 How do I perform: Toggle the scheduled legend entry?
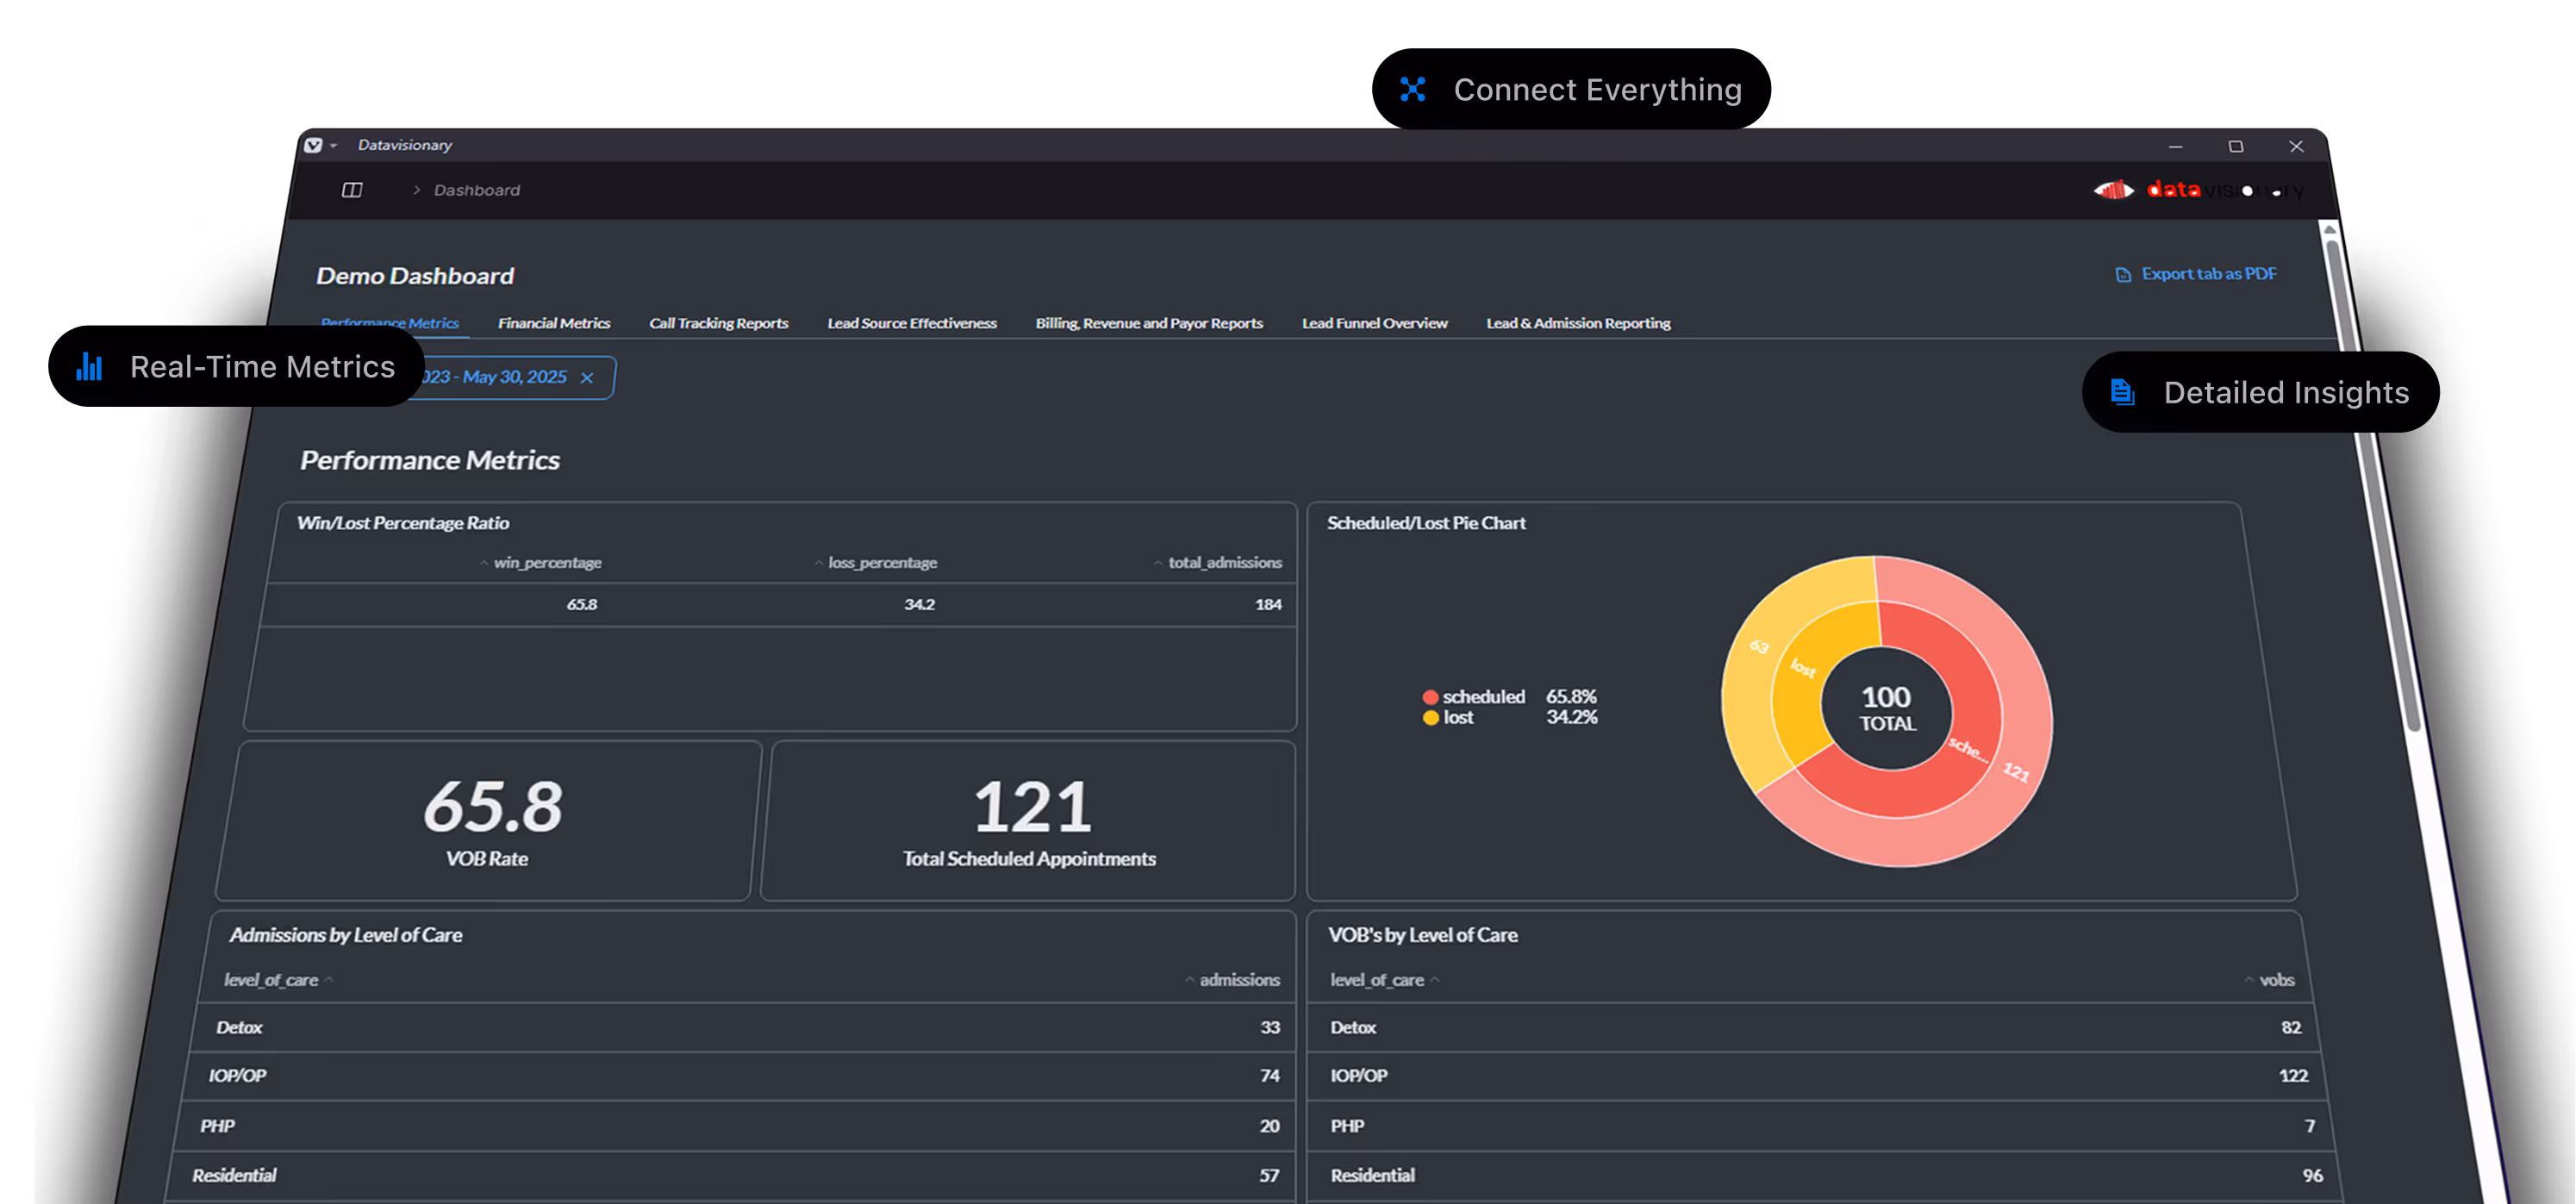click(1482, 697)
